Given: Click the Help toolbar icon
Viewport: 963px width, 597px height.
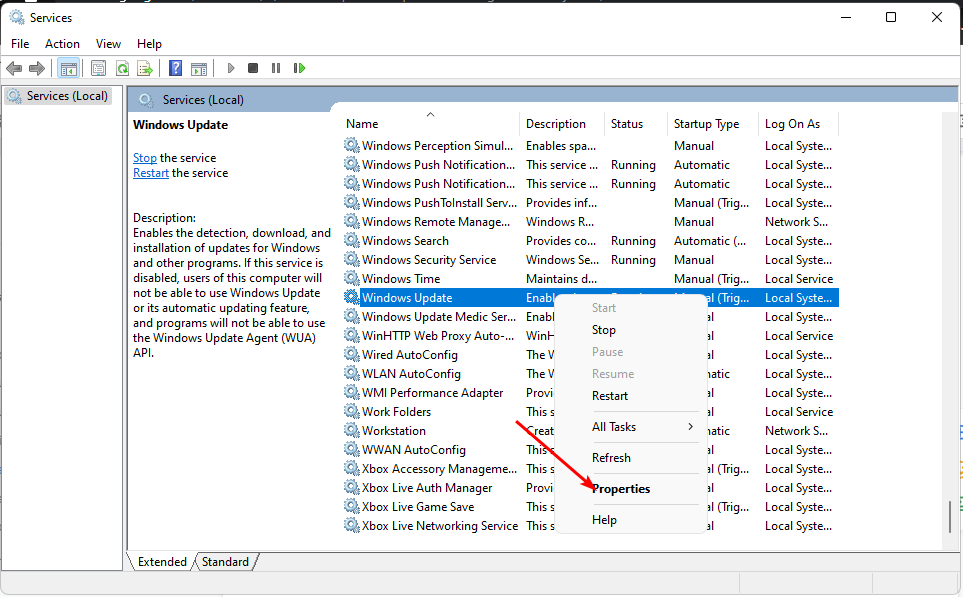Looking at the screenshot, I should tap(174, 67).
